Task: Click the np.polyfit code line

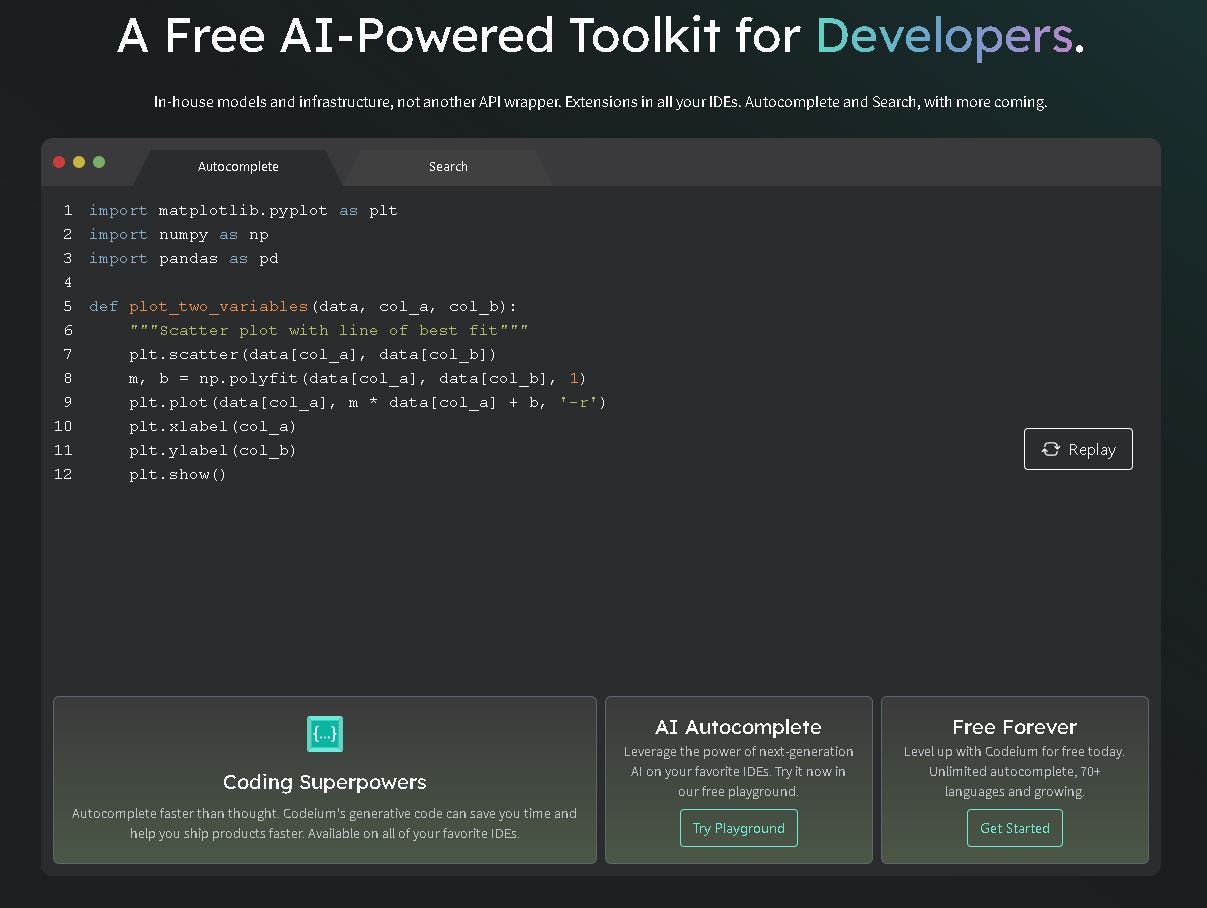Action: point(358,378)
